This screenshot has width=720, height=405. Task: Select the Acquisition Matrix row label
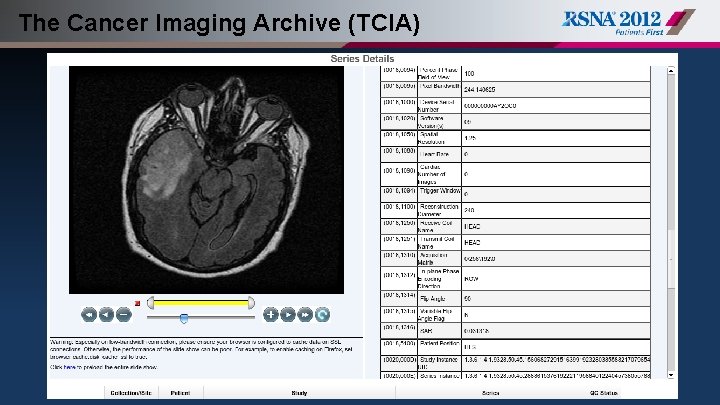(x=433, y=259)
